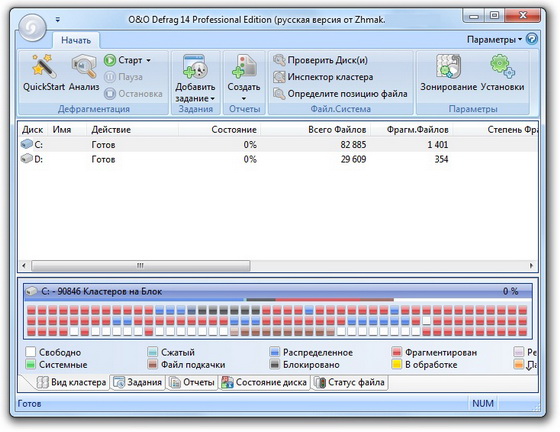Click the white Свободно legend swatch
This screenshot has height=432, width=560.
tap(31, 352)
